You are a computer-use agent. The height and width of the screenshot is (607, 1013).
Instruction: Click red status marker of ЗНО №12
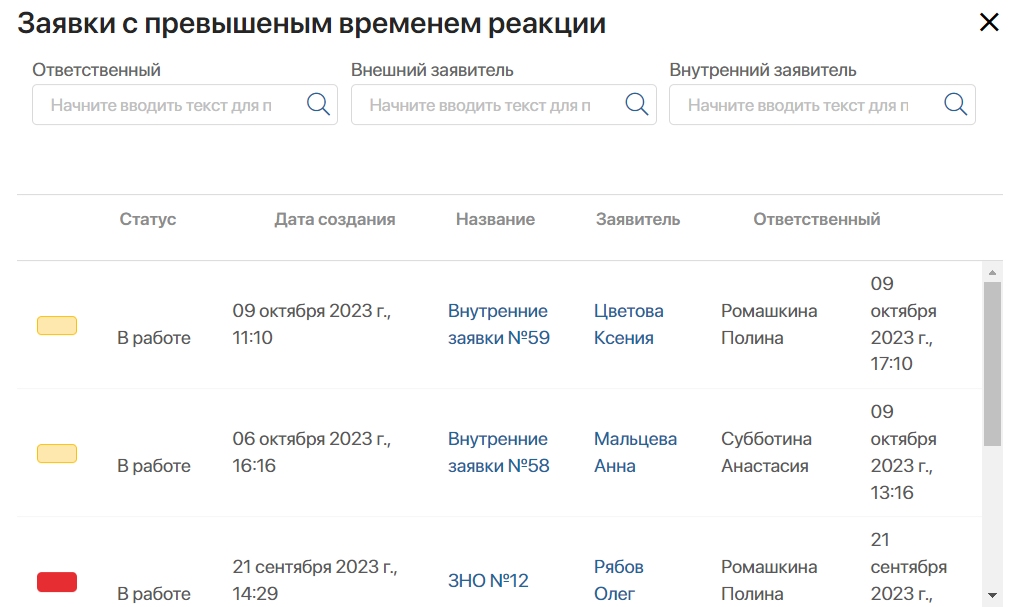[x=57, y=582]
